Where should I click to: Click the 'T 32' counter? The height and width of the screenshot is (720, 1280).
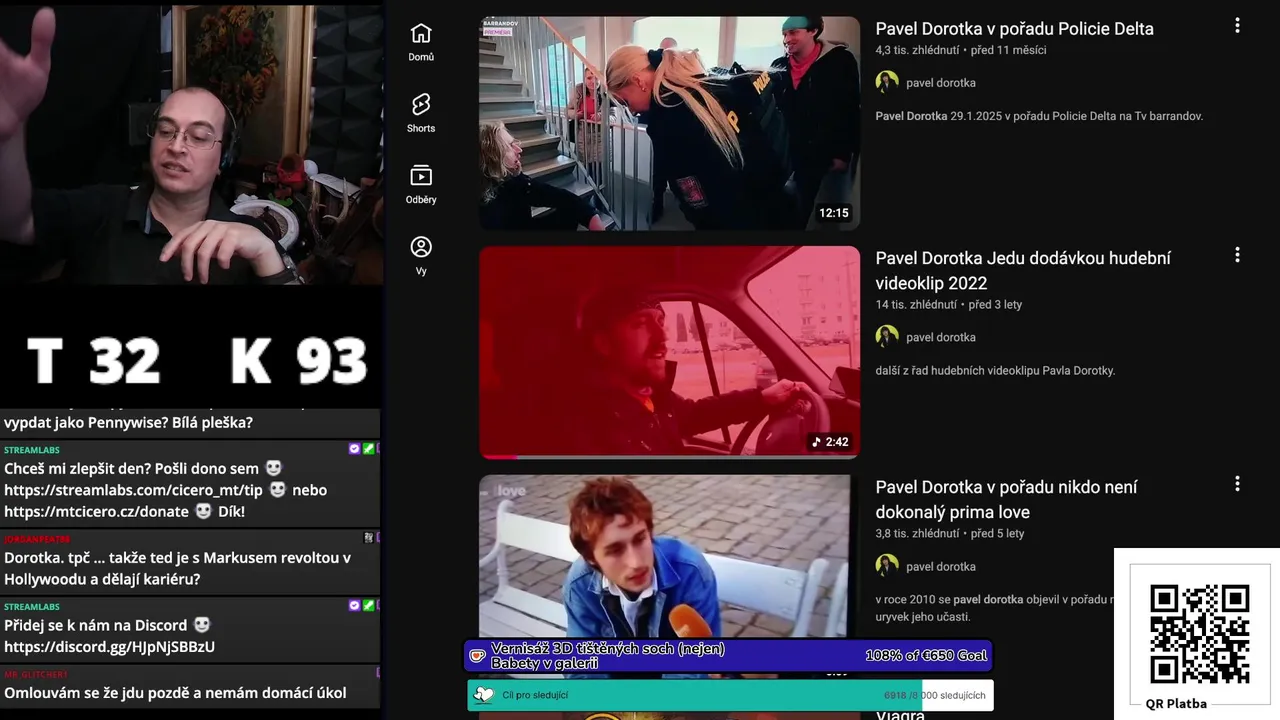coord(94,361)
